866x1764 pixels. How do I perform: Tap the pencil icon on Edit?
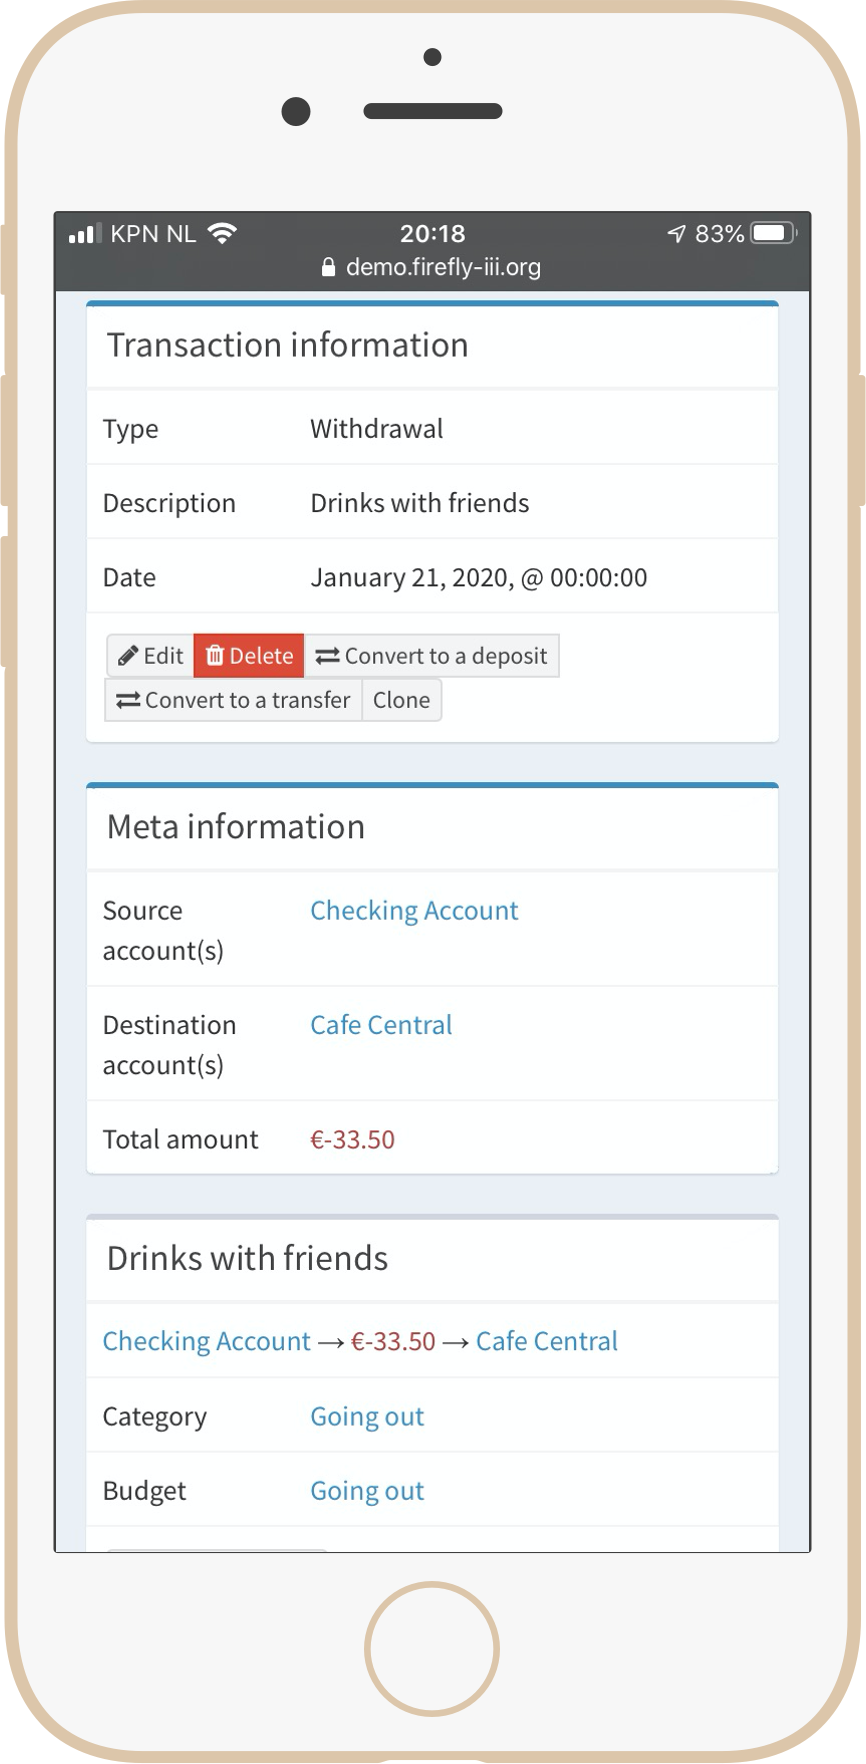click(127, 656)
